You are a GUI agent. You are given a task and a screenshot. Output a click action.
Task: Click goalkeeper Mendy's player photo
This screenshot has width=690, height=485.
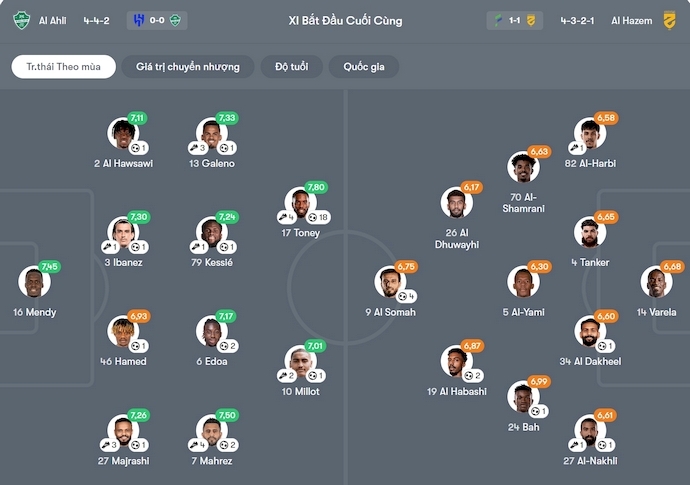coord(34,283)
